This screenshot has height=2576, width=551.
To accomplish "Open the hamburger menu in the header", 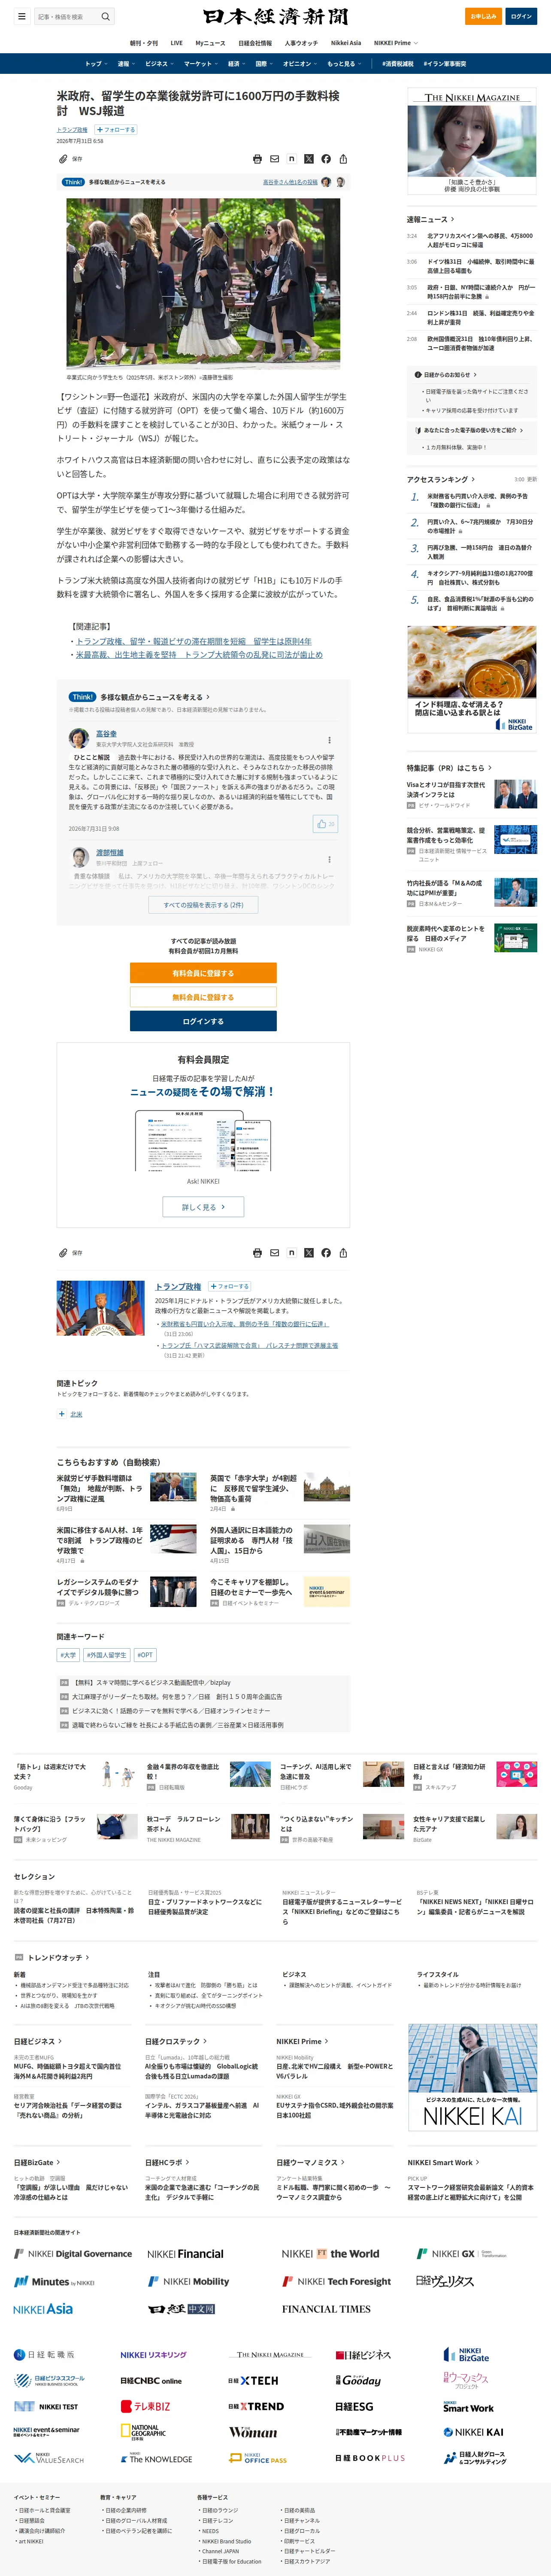I will pyautogui.click(x=21, y=16).
